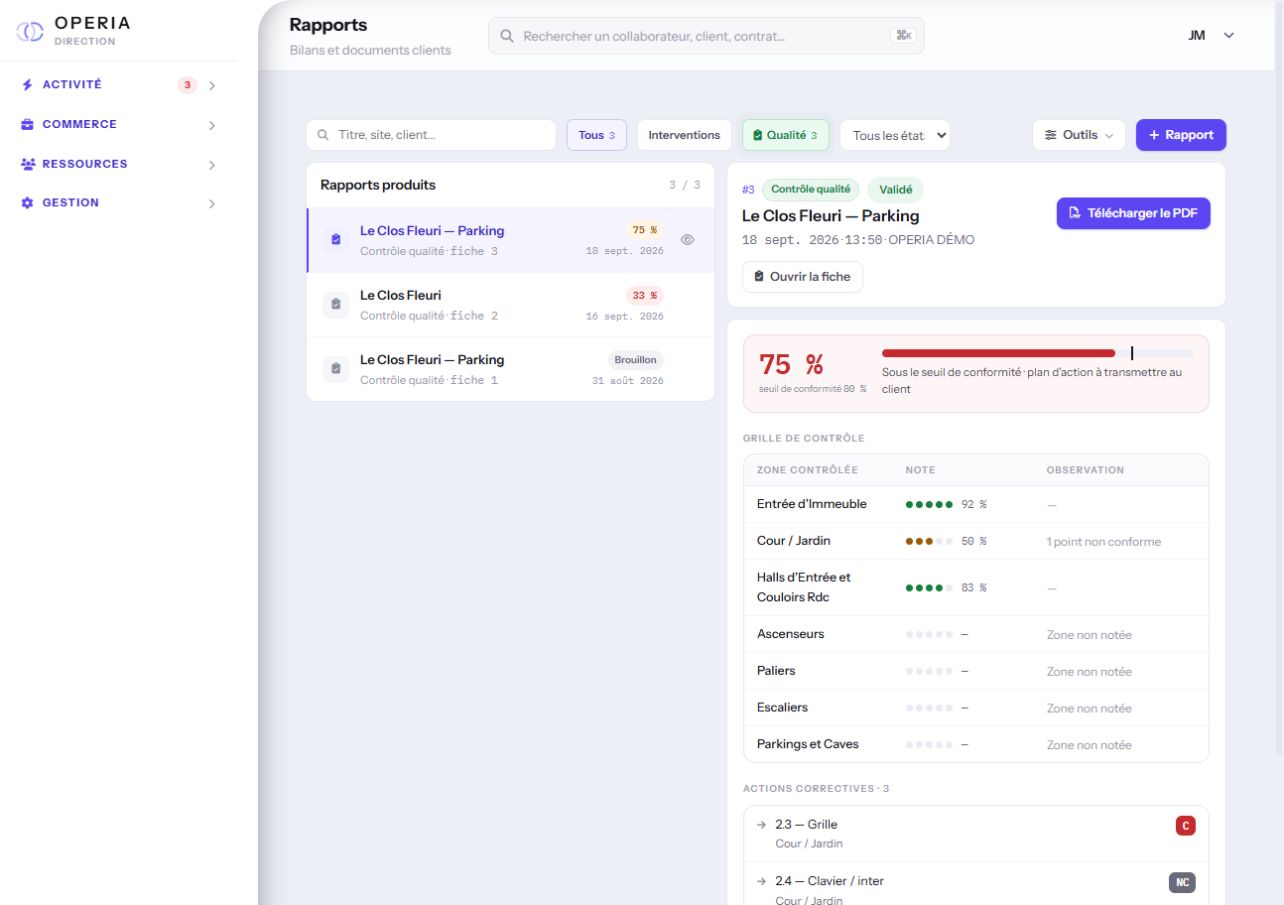
Task: Click the notification badge 3 next to Activité
Action: pos(187,85)
